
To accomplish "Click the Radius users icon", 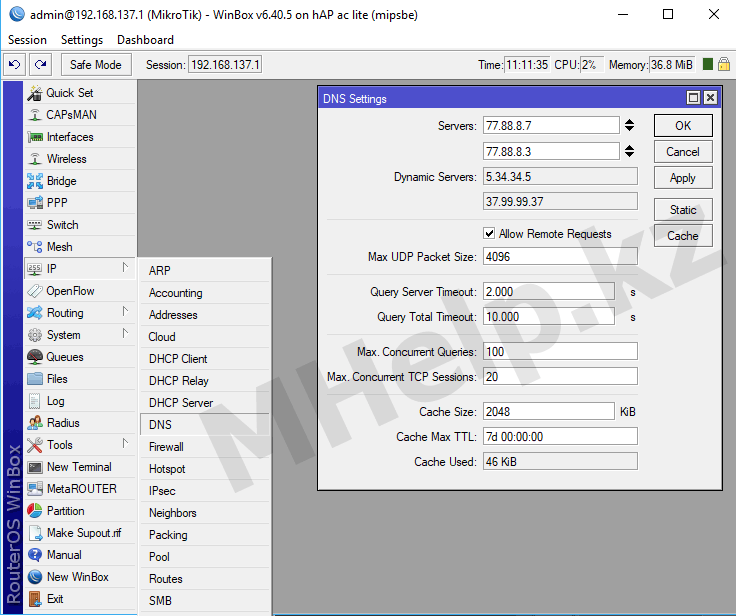I will click(x=35, y=423).
